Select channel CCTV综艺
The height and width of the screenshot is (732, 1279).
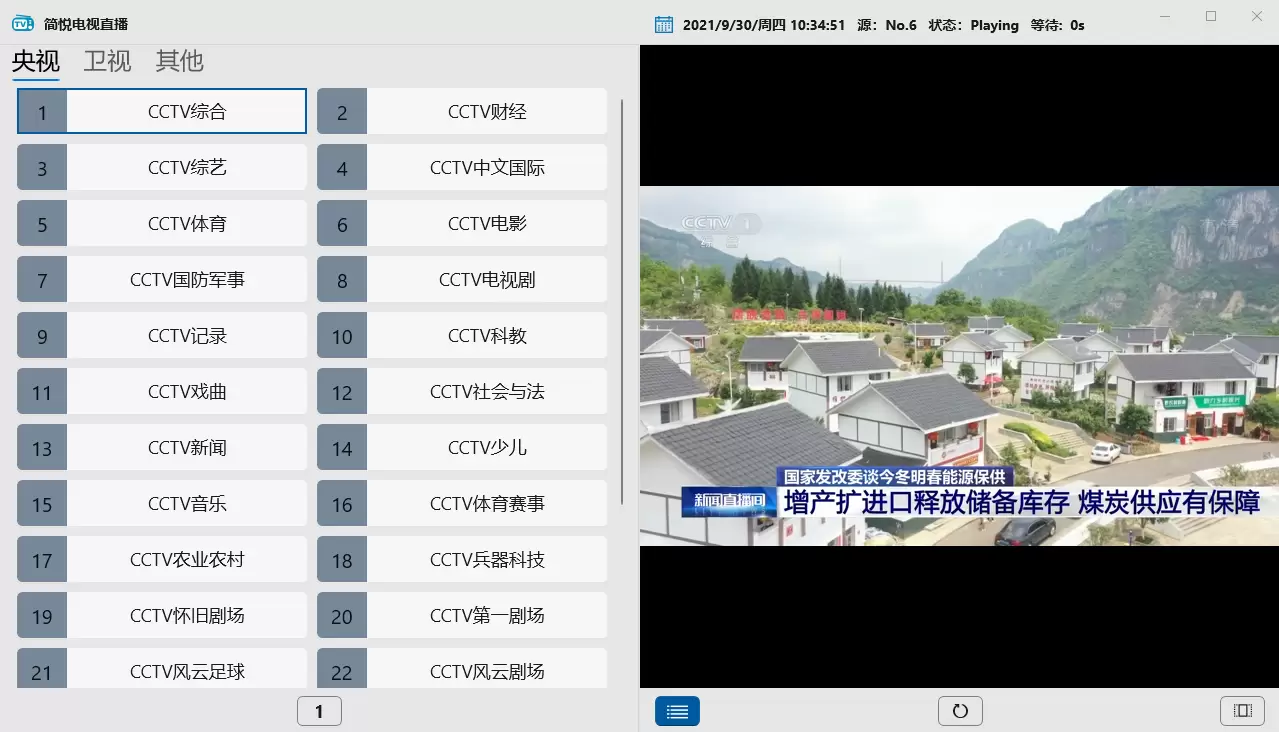pos(162,167)
